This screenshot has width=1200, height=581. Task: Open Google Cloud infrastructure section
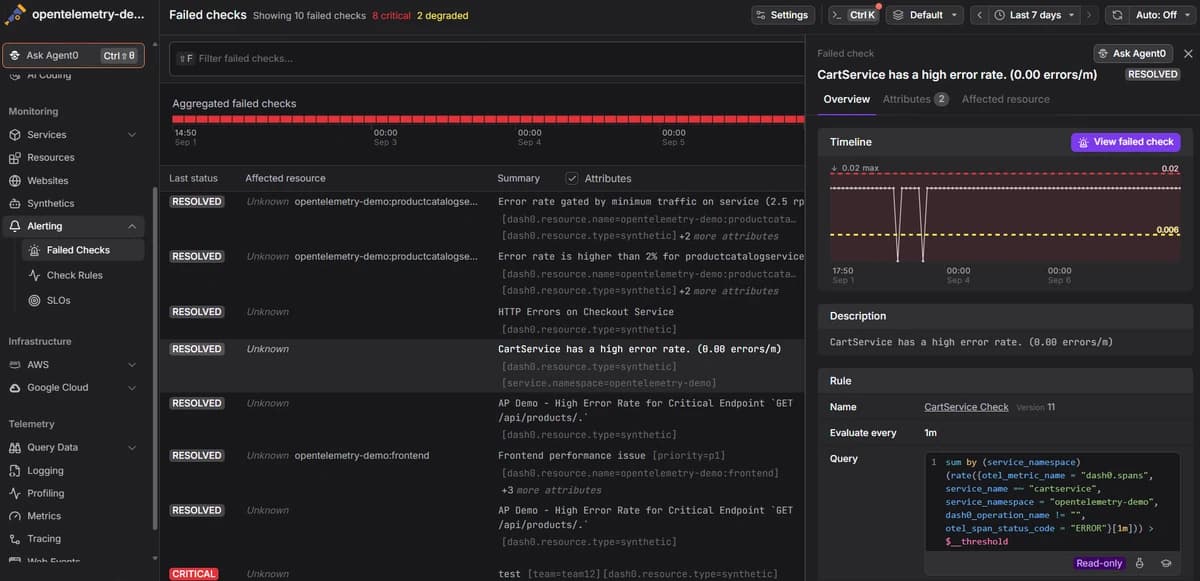[57, 388]
